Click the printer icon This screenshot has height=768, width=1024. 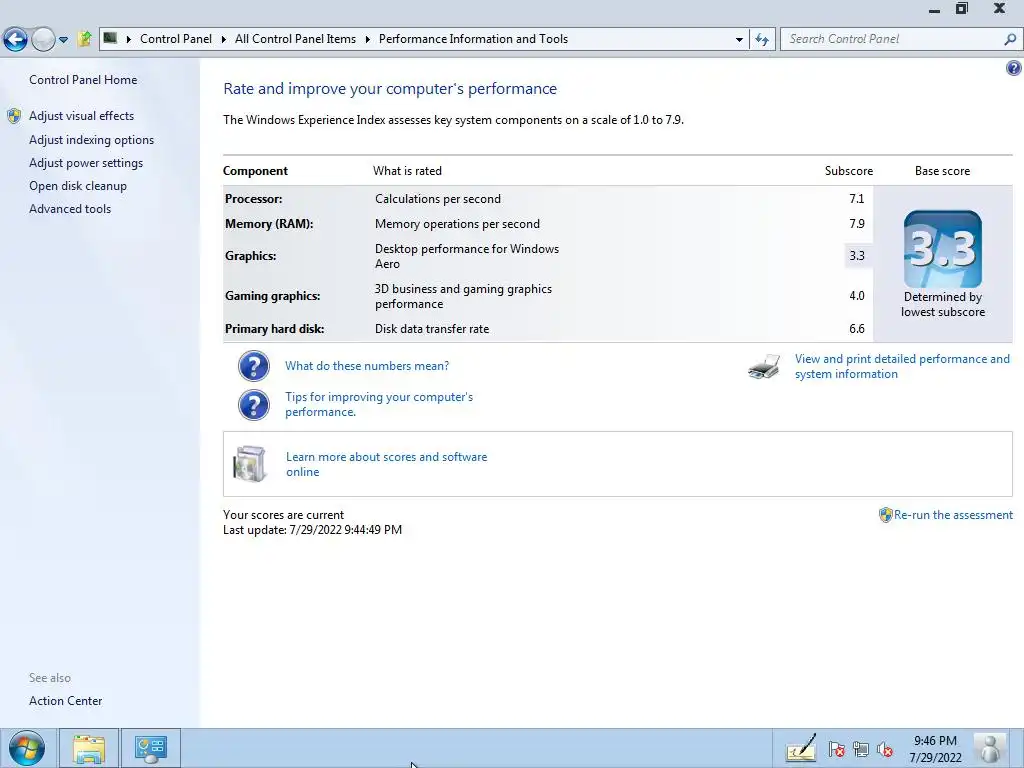tap(764, 367)
